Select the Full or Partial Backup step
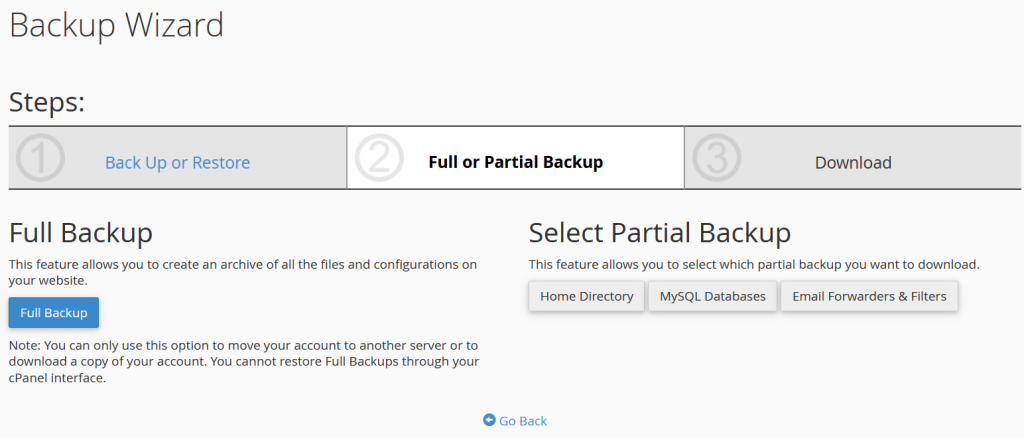Screen dimensions: 1024x438 (515, 162)
